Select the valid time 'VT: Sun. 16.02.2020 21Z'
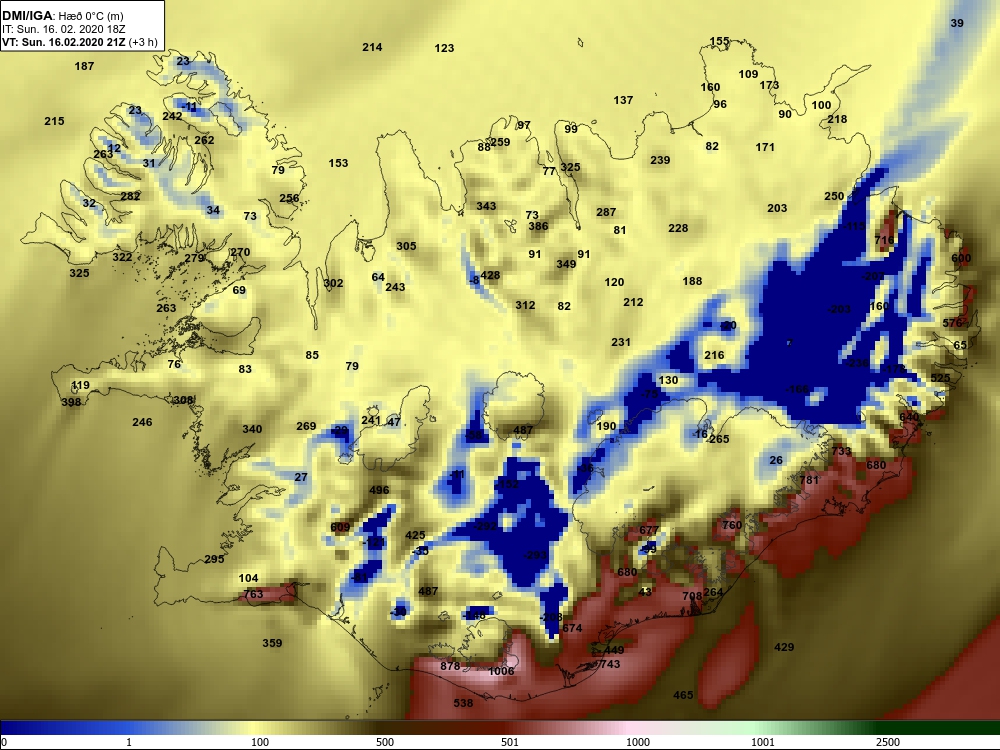The height and width of the screenshot is (750, 1000). click(x=64, y=42)
